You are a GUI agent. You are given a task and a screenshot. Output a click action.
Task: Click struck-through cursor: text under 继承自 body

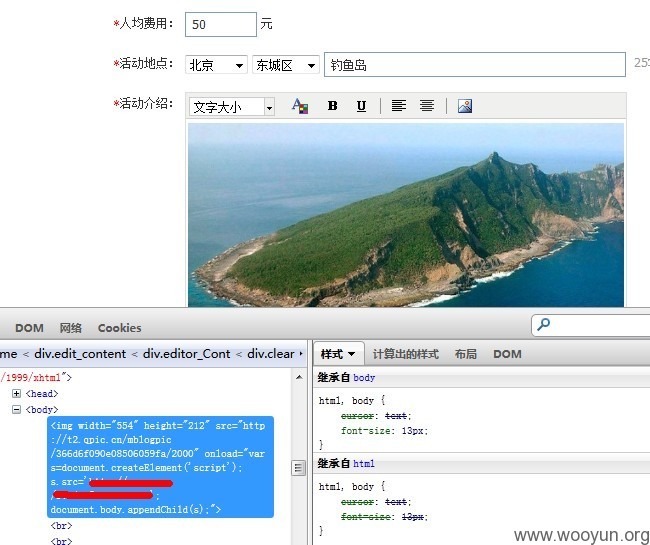tap(376, 416)
